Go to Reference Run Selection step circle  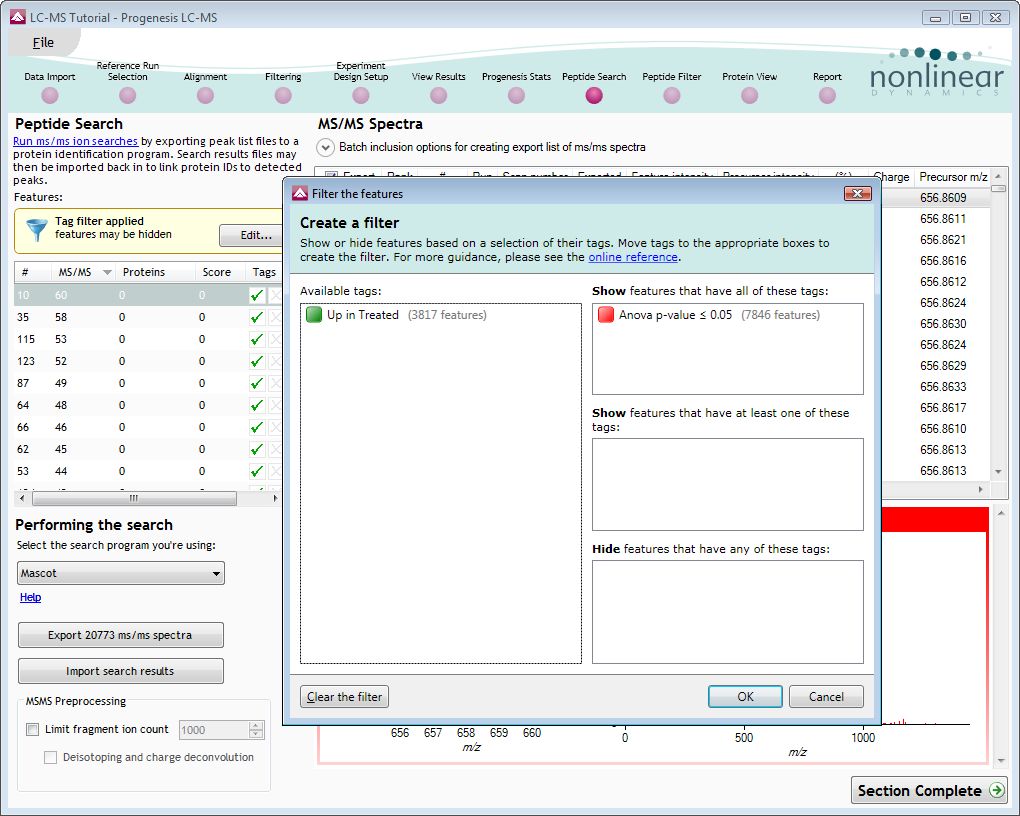point(128,96)
